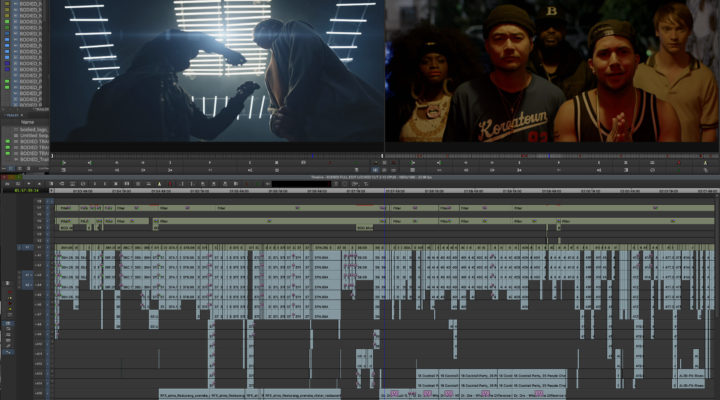Click the Name column header in the bin
The height and width of the screenshot is (400, 720).
[x=28, y=122]
